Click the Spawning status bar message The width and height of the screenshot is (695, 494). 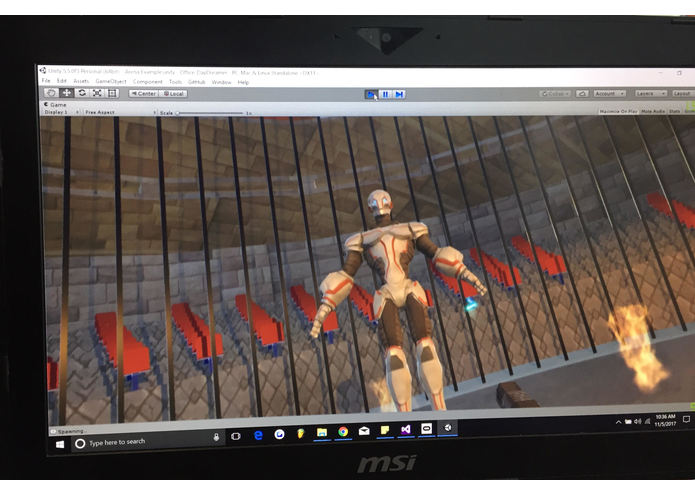(x=70, y=431)
